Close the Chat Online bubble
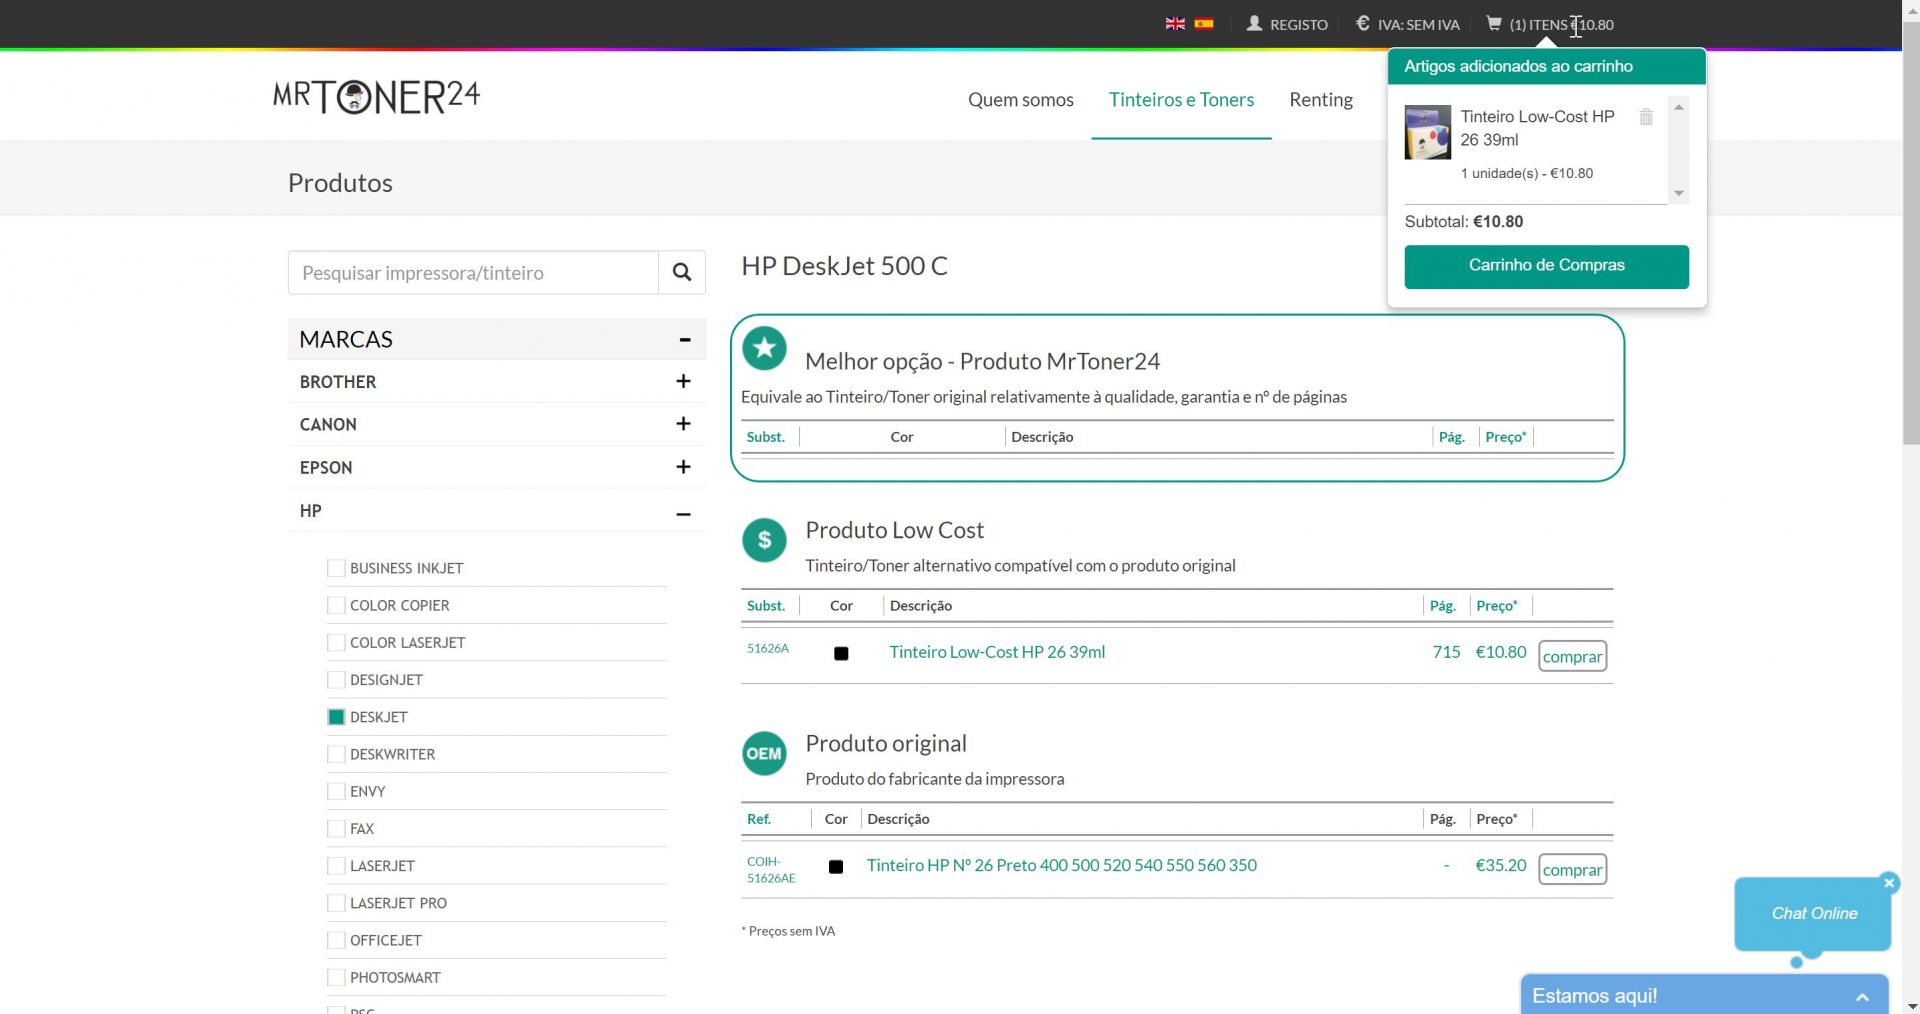The width and height of the screenshot is (1920, 1014). [x=1889, y=882]
